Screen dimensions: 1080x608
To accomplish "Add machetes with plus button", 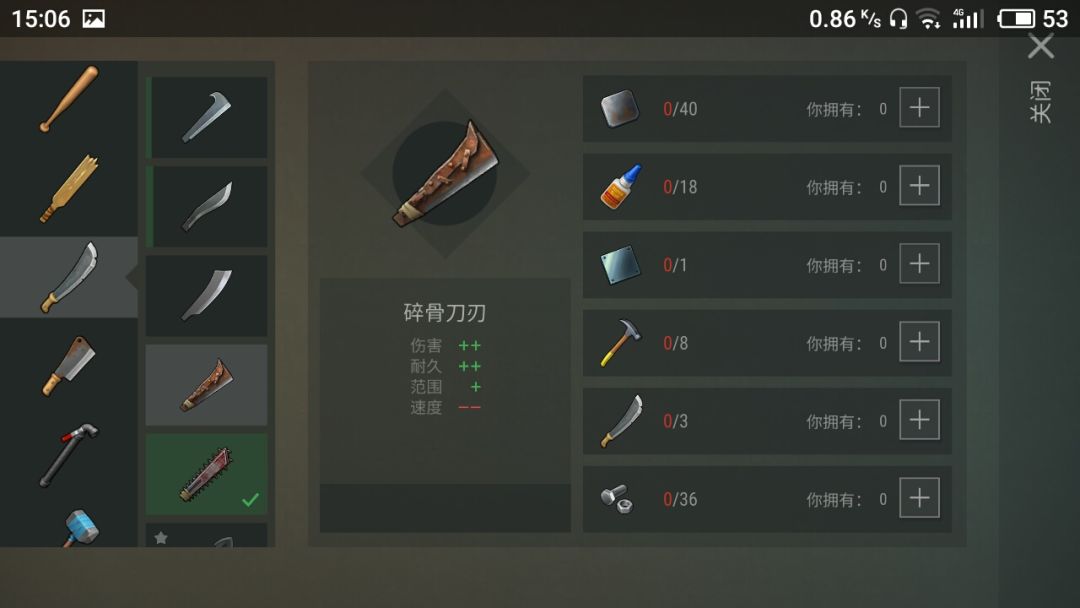I will (x=920, y=419).
